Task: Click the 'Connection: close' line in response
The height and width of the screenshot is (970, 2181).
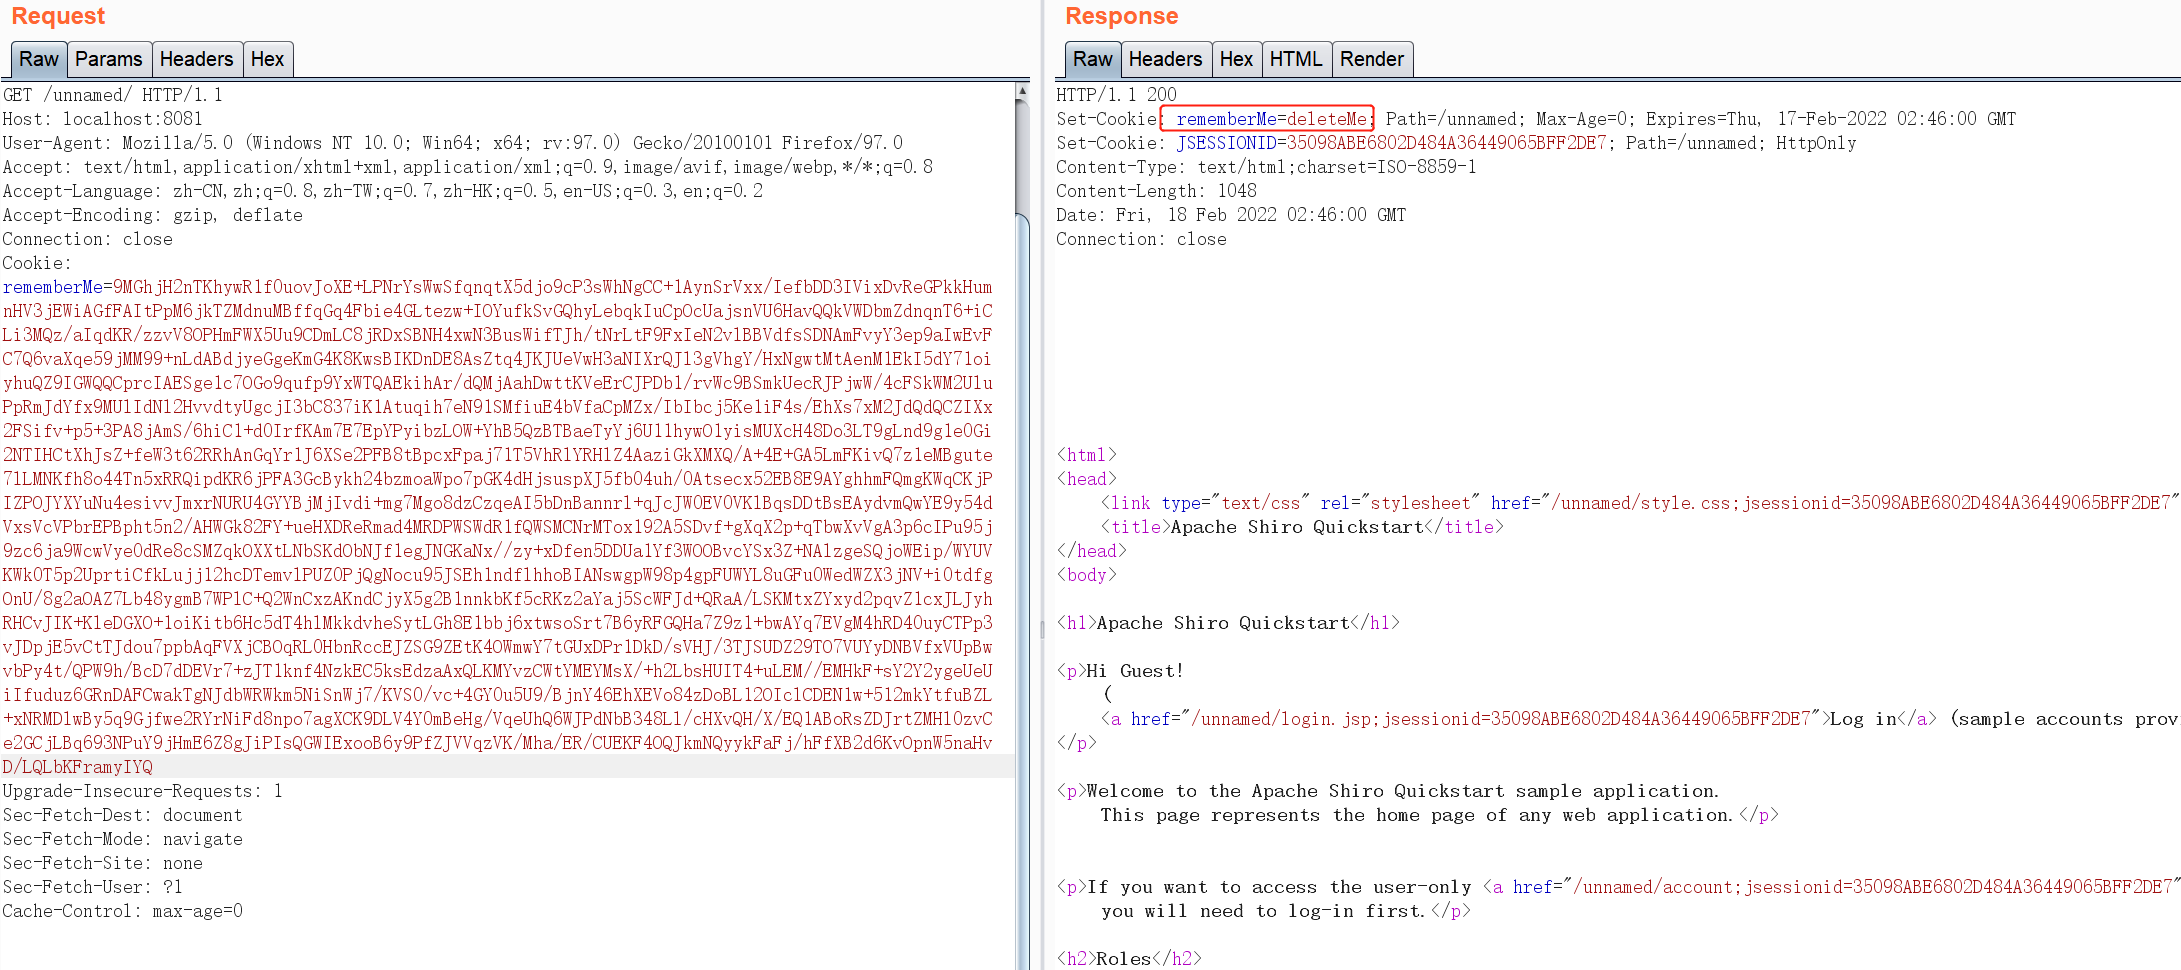Action: coord(1141,239)
